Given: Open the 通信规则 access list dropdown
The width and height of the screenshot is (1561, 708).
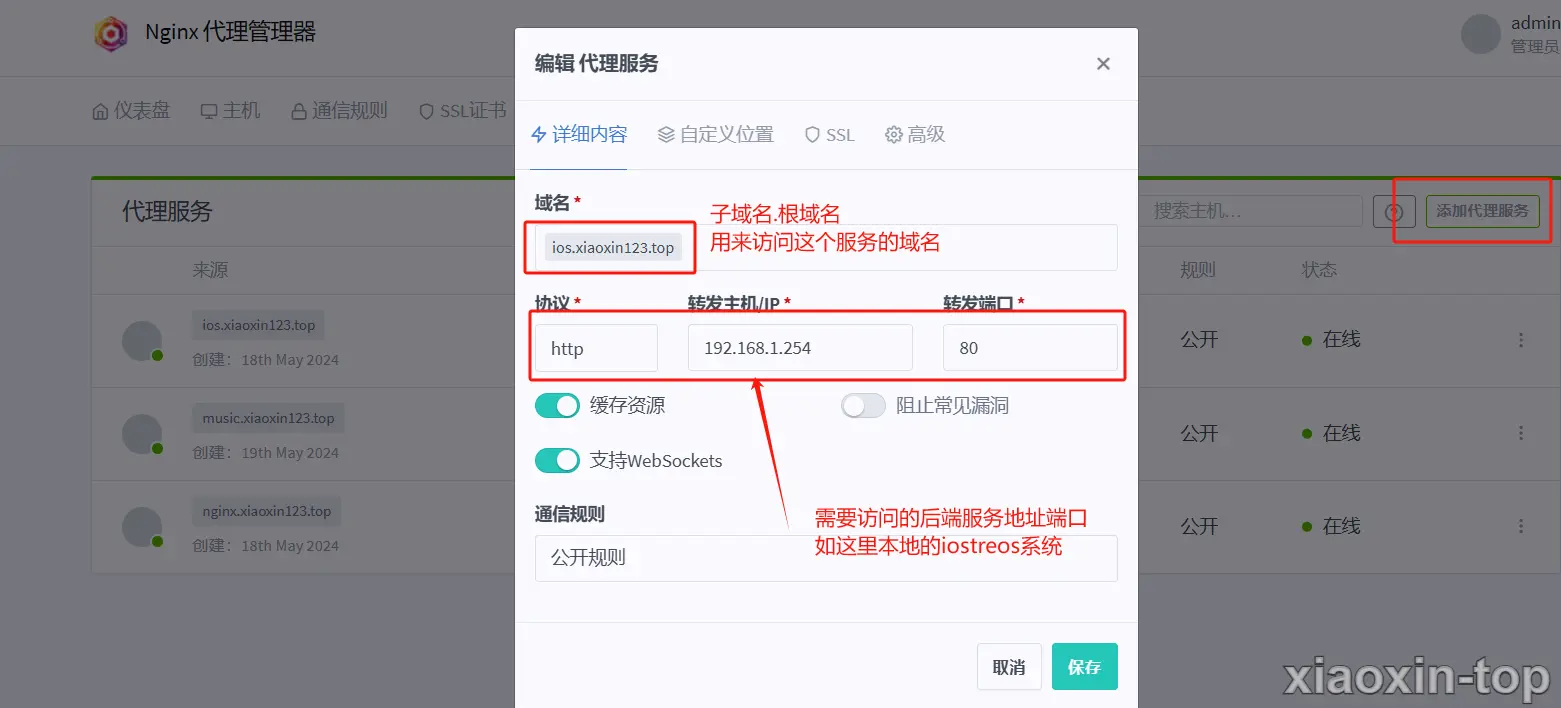Looking at the screenshot, I should tap(826, 557).
